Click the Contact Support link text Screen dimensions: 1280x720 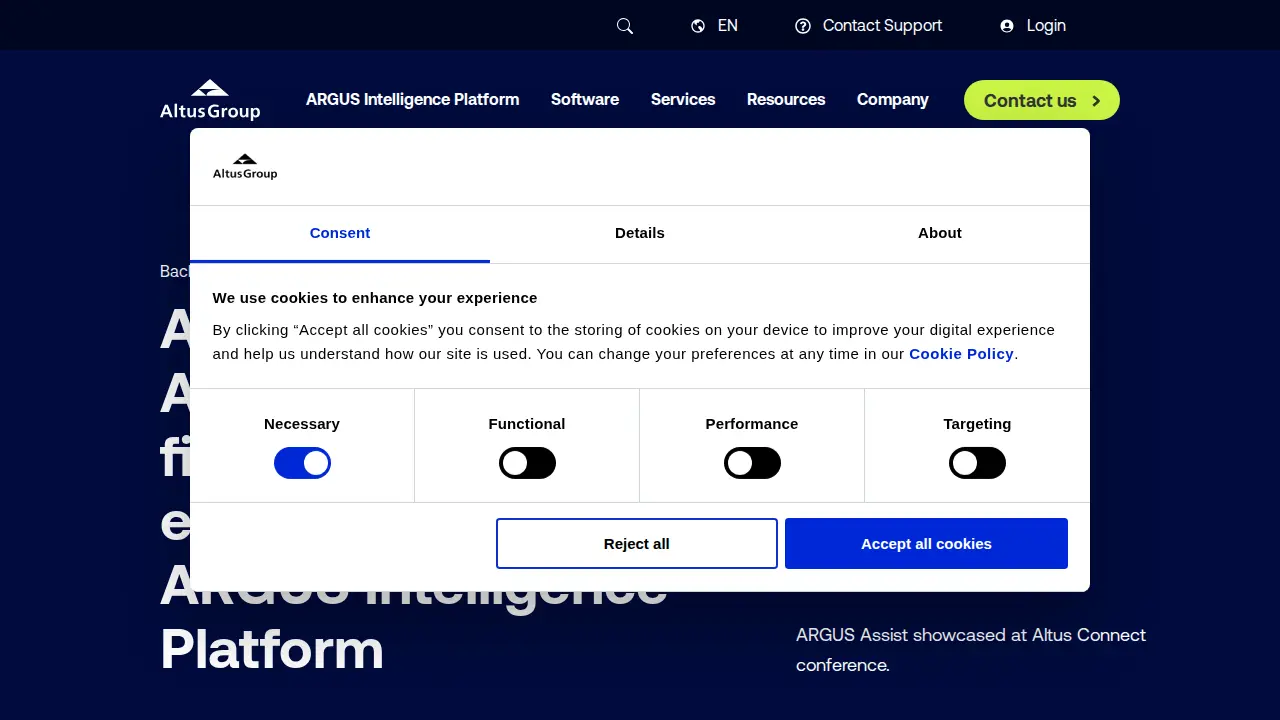pyautogui.click(x=882, y=26)
